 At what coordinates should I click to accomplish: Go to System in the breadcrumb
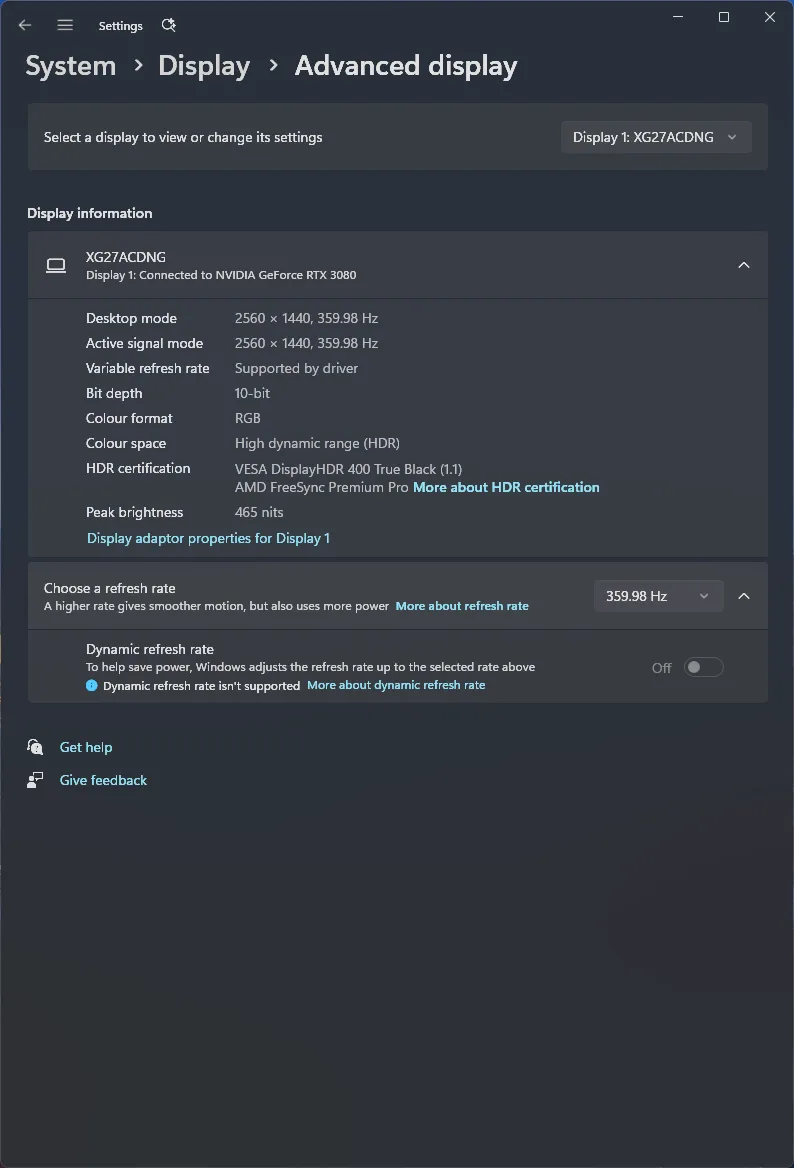pos(71,66)
